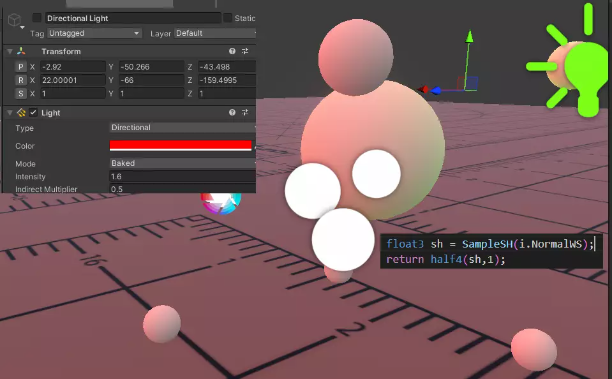Click Scale X field

tap(73, 93)
